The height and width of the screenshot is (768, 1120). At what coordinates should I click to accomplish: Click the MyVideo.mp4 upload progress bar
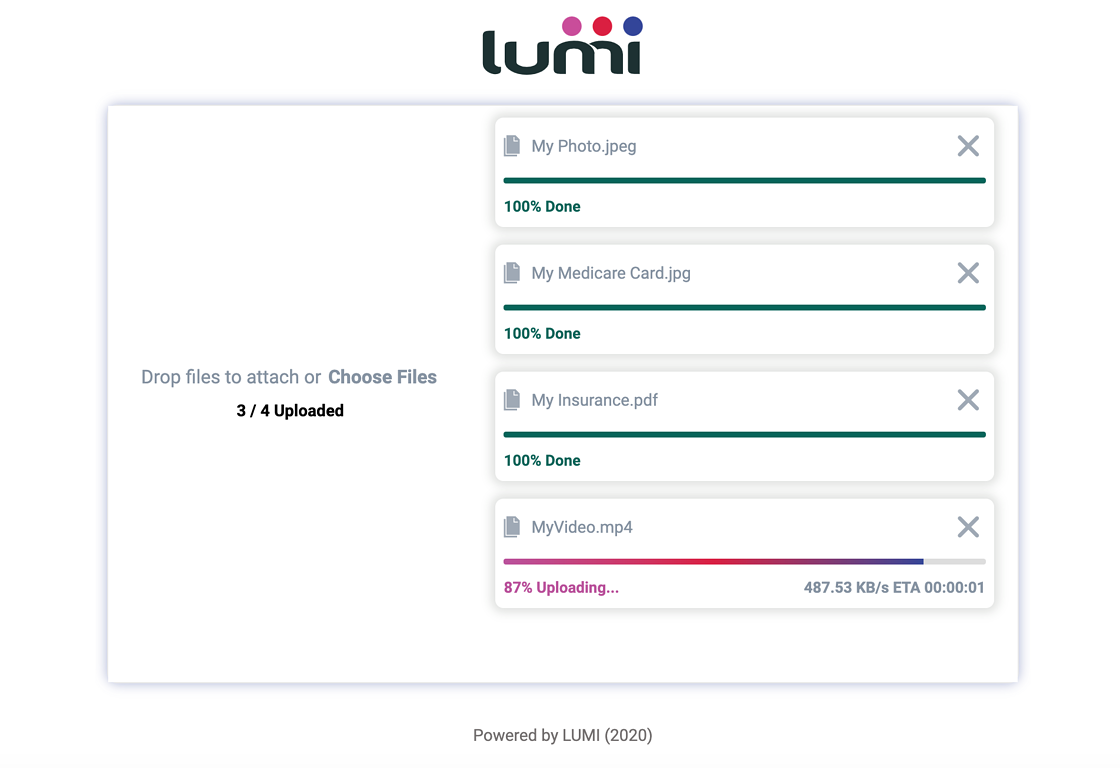(744, 562)
